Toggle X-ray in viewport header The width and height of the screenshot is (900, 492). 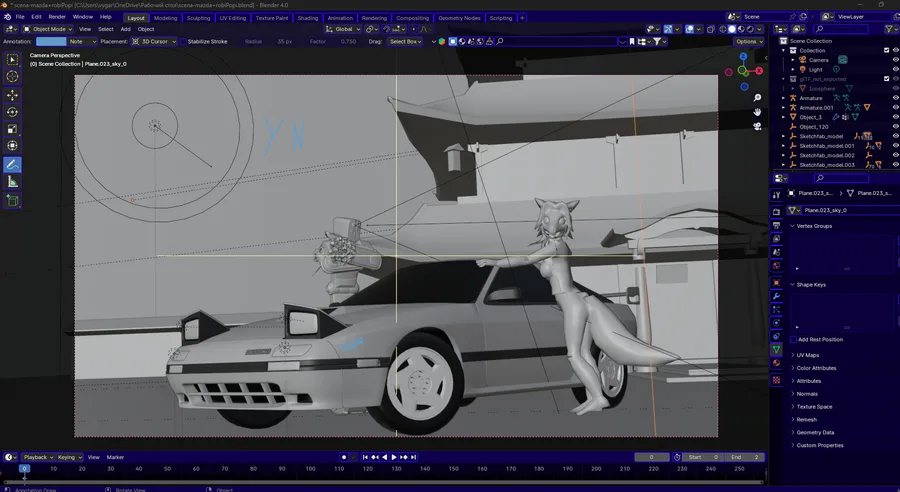click(711, 29)
